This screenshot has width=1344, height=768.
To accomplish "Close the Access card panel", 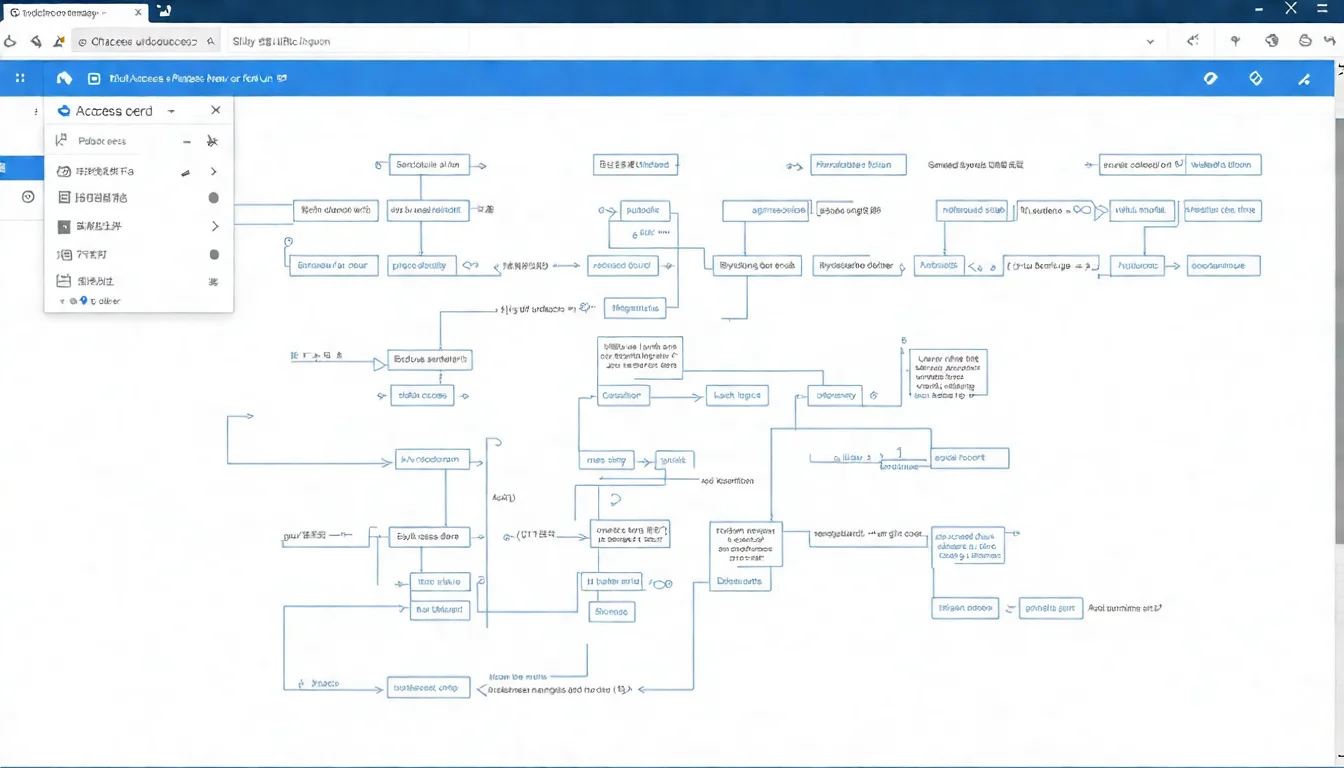I will (x=216, y=110).
